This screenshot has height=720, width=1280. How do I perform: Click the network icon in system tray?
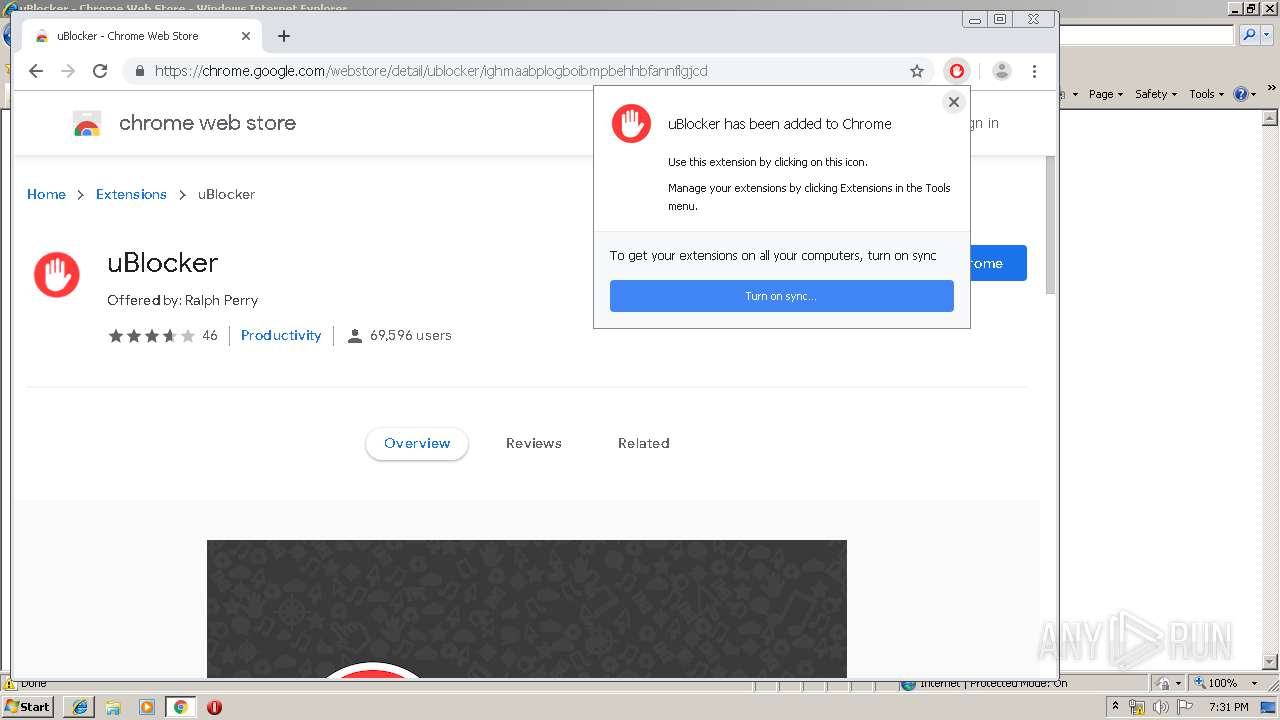(1137, 707)
